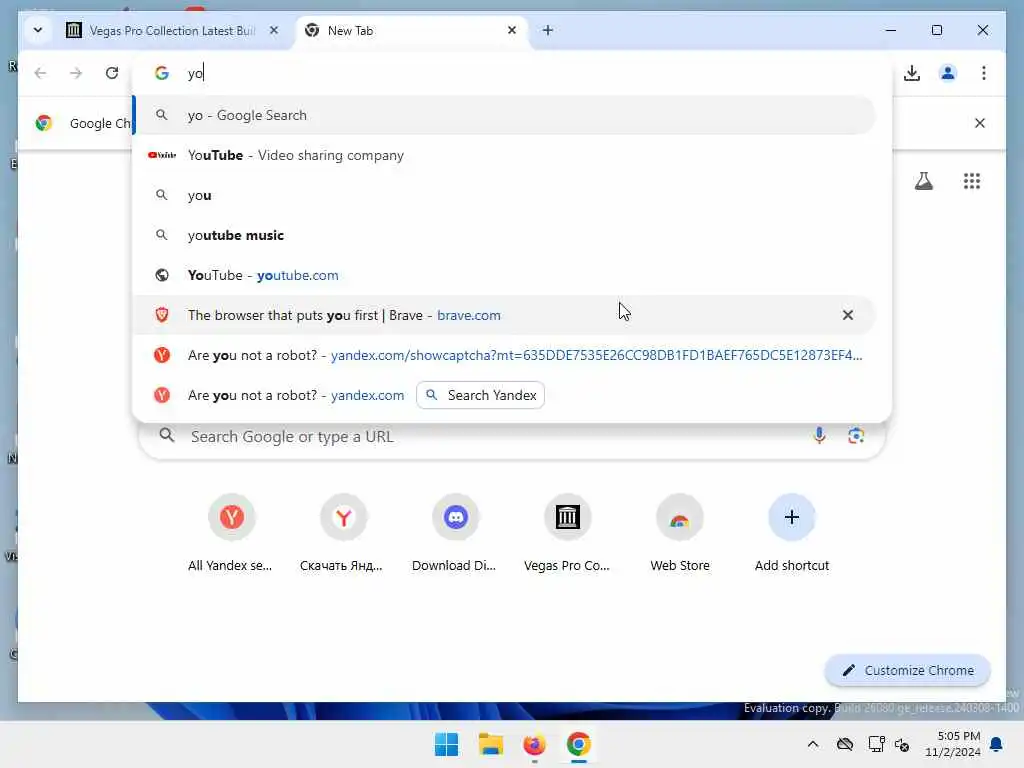Screen dimensions: 1024x768
Task: Open Search Labs flask icon
Action: click(923, 181)
